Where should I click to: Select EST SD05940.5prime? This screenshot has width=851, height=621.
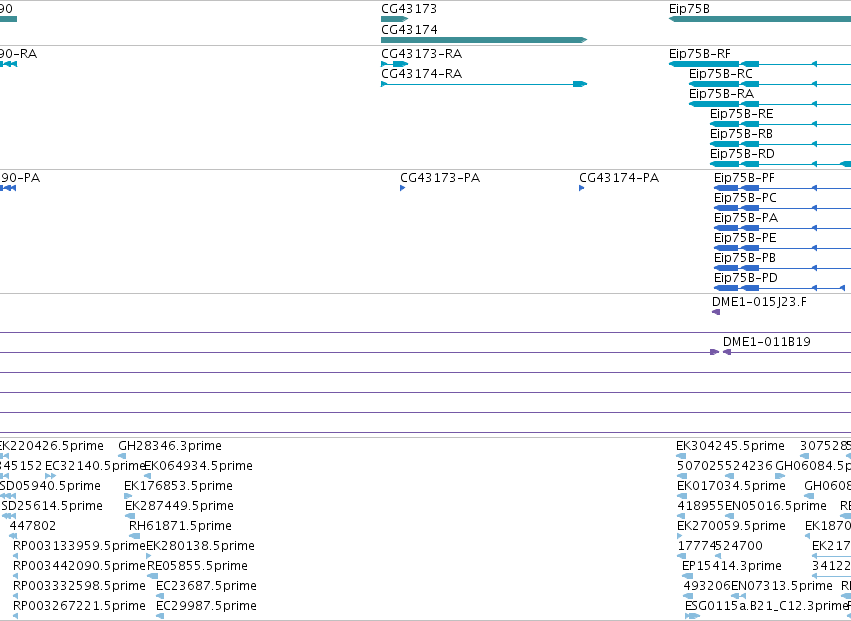click(x=50, y=485)
